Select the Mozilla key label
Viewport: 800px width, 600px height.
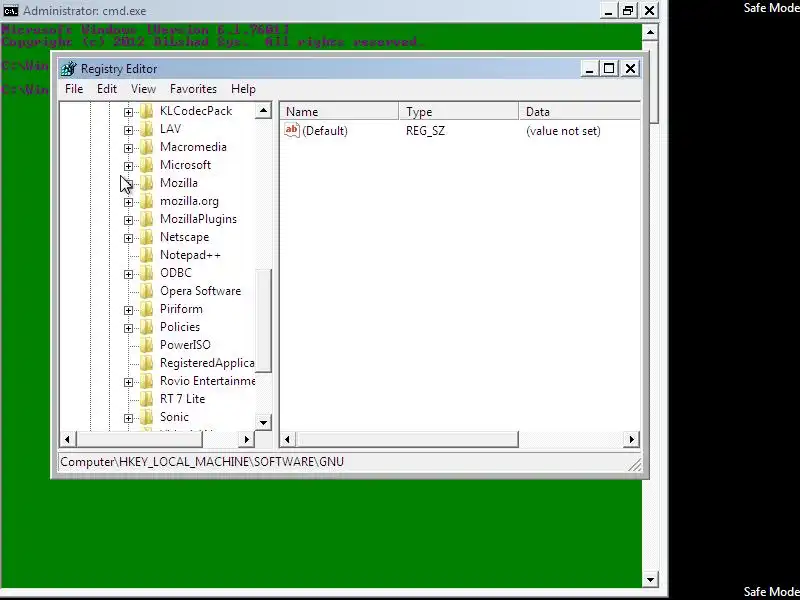[x=179, y=183]
